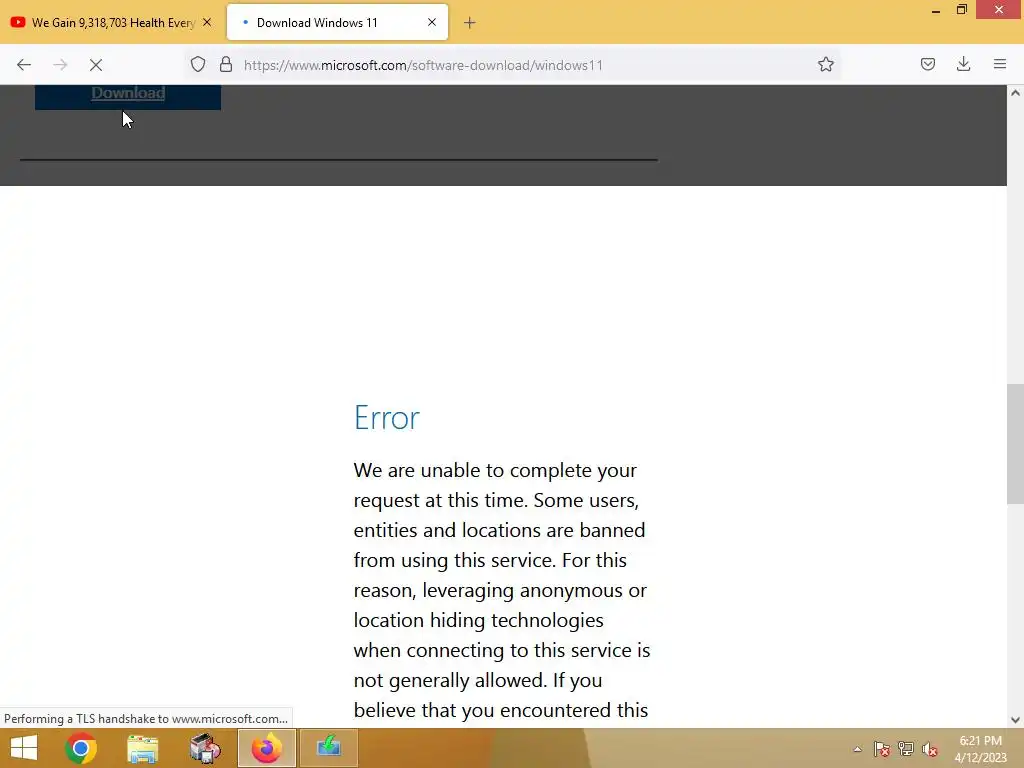The image size is (1024, 768).
Task: Restore down the Firefox window
Action: click(962, 10)
